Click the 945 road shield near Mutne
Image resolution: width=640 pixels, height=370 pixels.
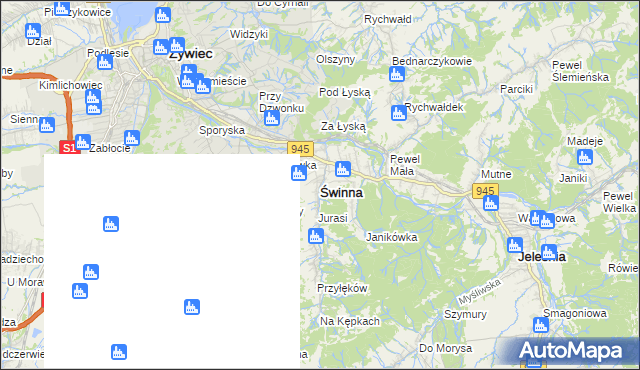[x=485, y=191]
